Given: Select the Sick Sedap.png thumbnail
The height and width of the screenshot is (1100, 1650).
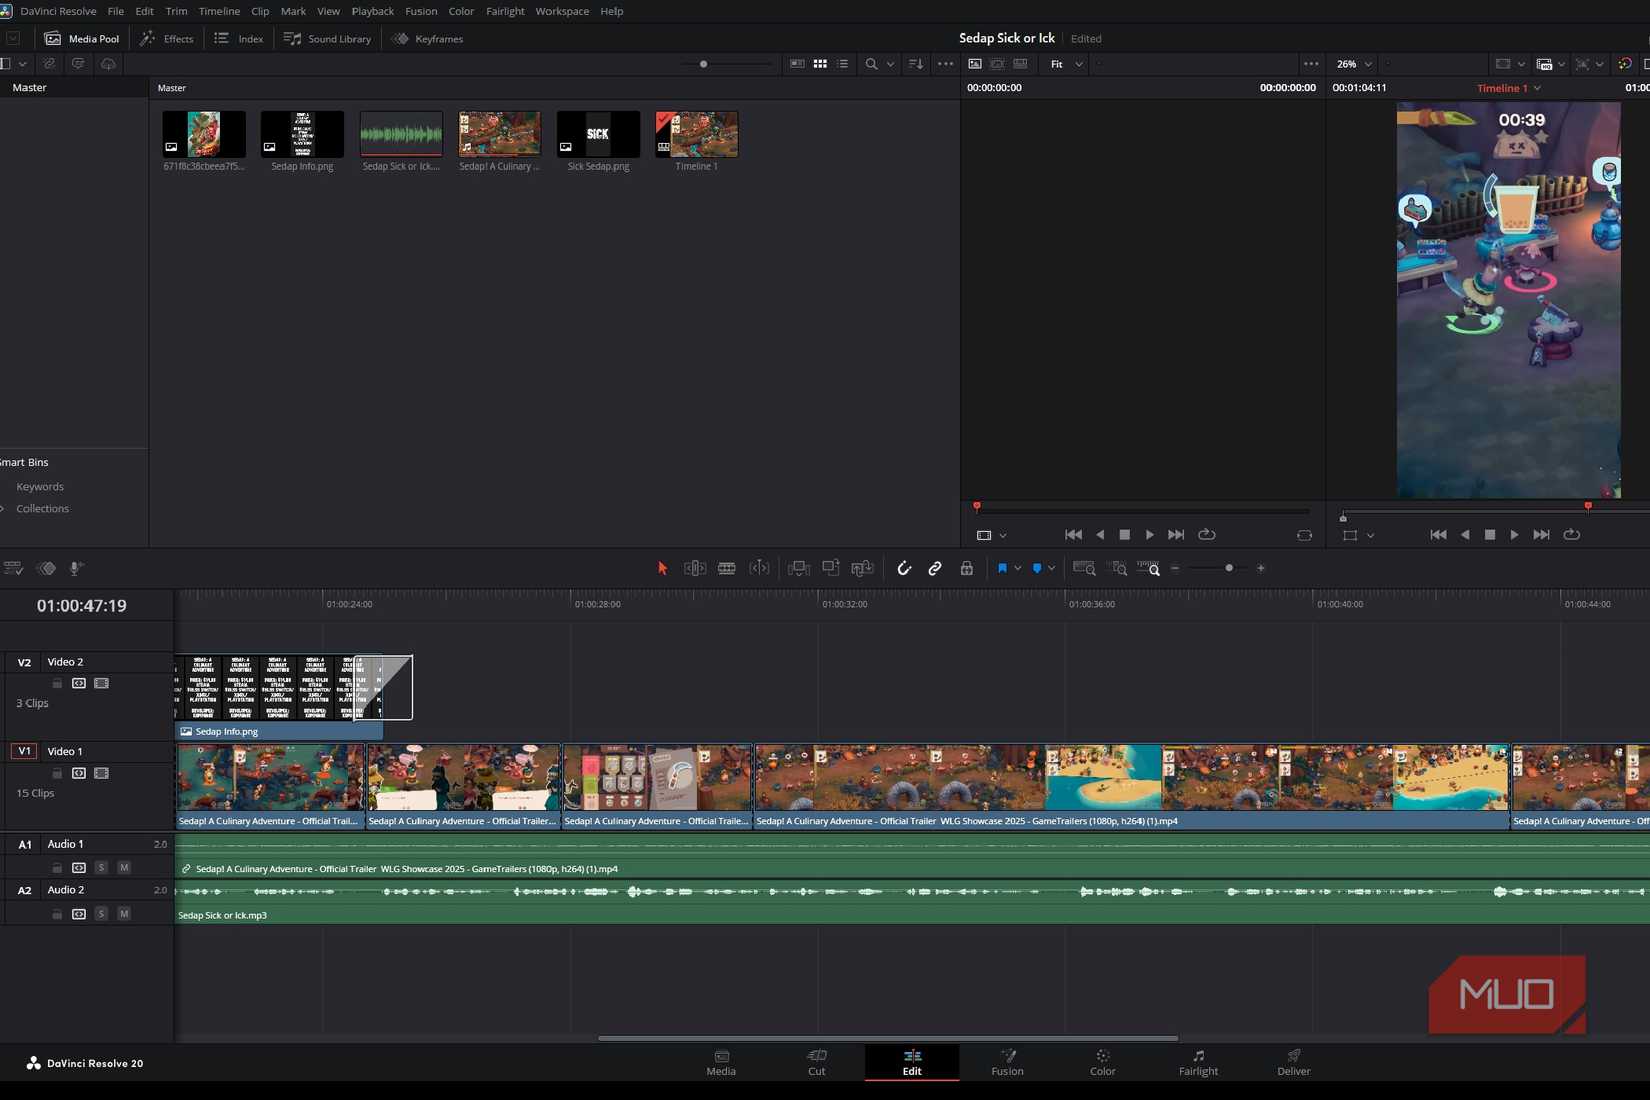Looking at the screenshot, I should coord(598,135).
